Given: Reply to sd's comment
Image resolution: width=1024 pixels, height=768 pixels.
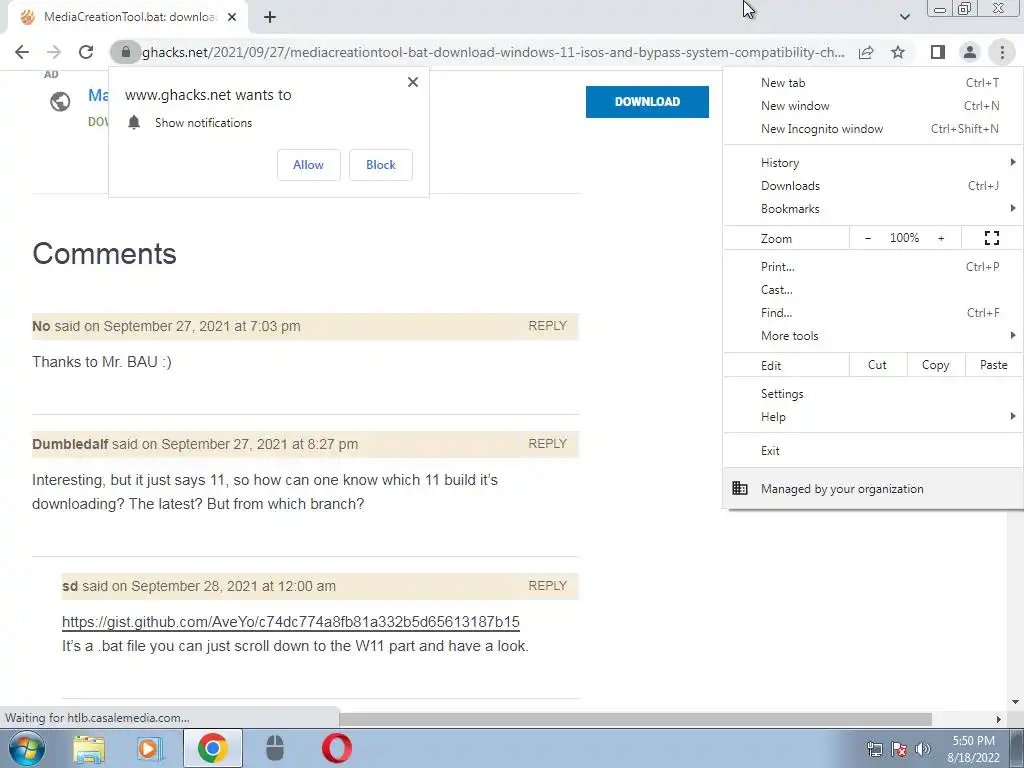Looking at the screenshot, I should pos(547,586).
